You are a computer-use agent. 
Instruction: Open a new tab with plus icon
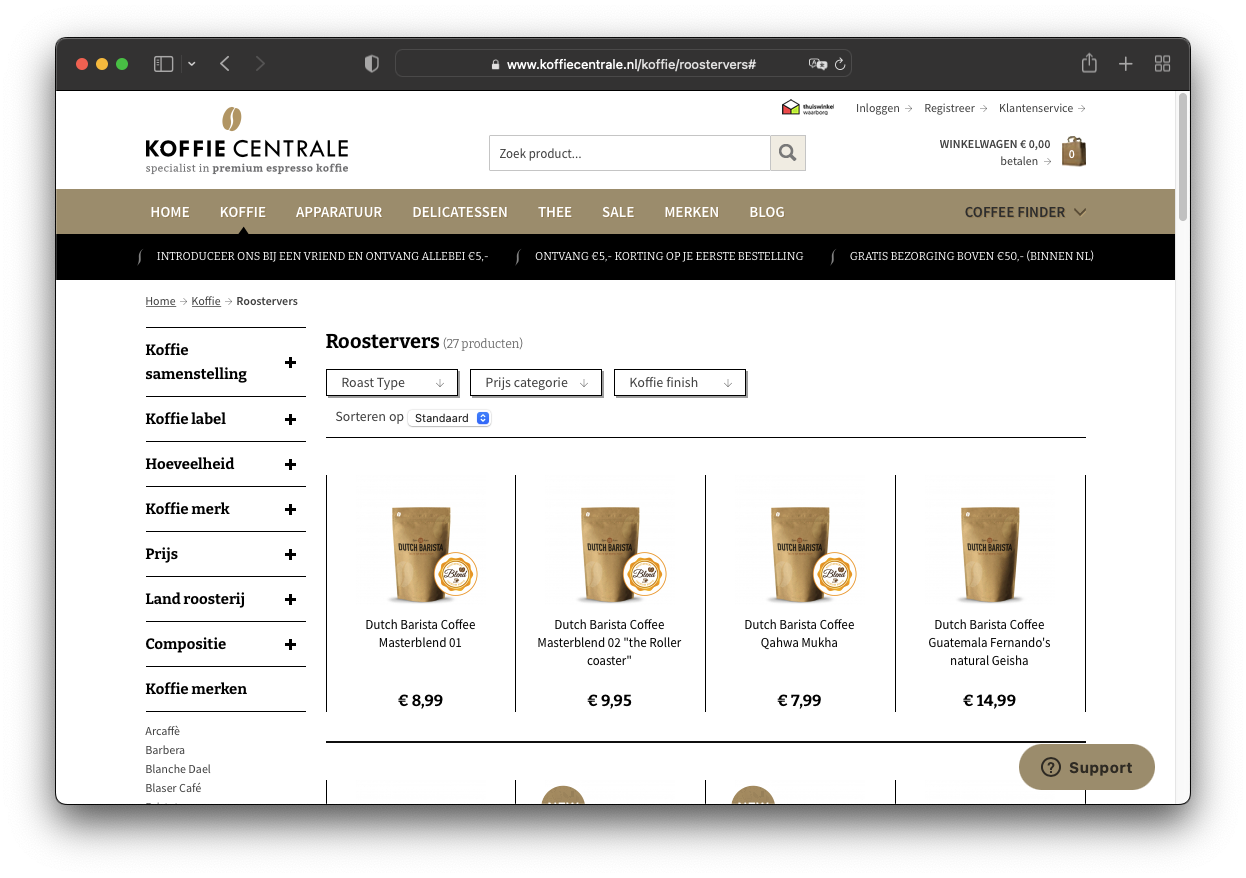pyautogui.click(x=1126, y=64)
